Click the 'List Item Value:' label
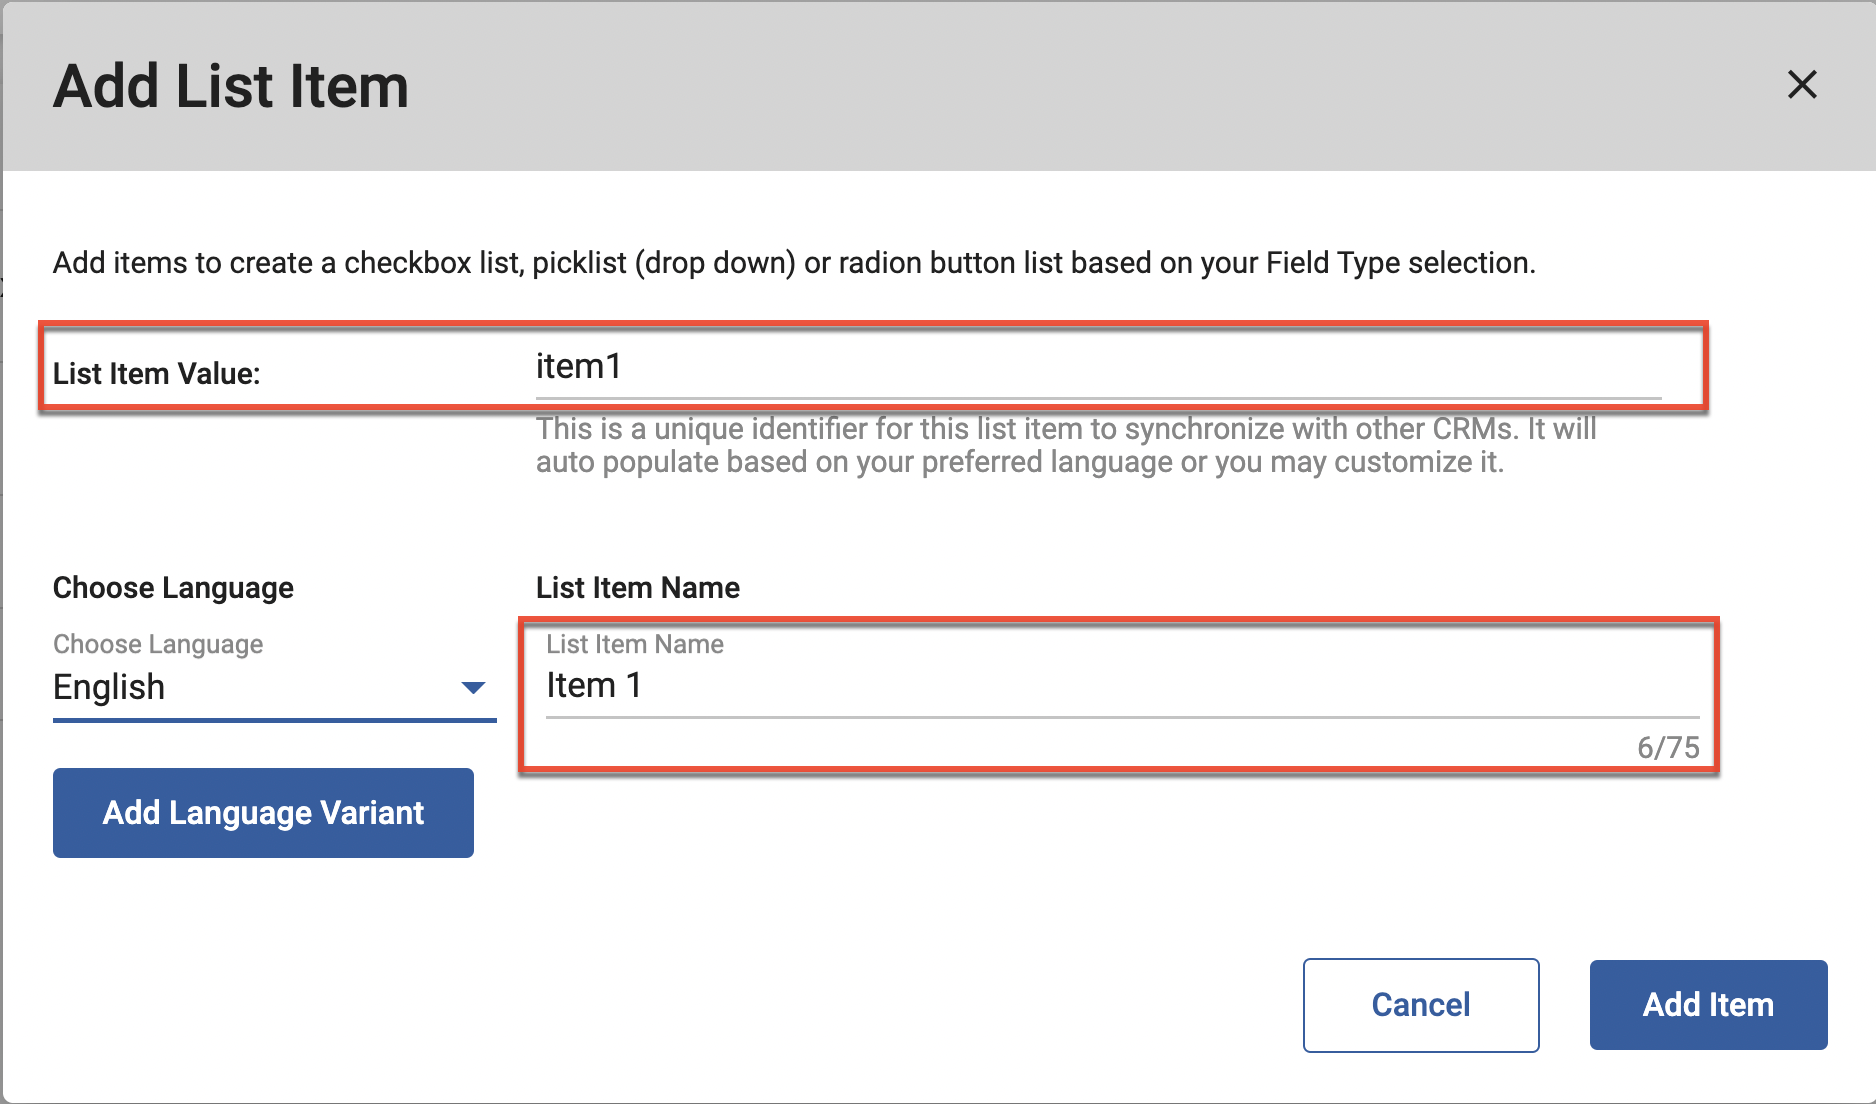 [x=157, y=374]
